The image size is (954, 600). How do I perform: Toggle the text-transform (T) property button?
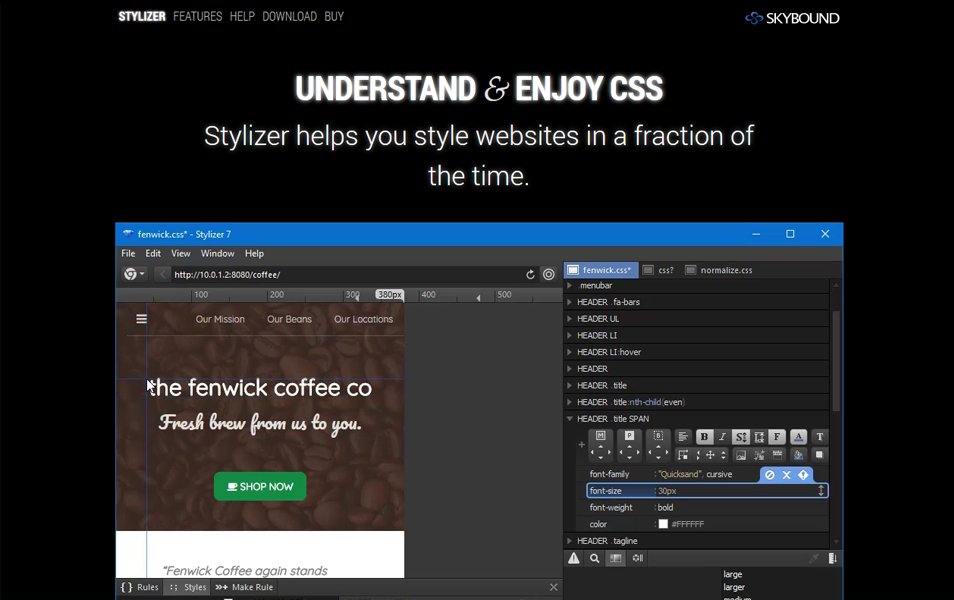(x=820, y=437)
